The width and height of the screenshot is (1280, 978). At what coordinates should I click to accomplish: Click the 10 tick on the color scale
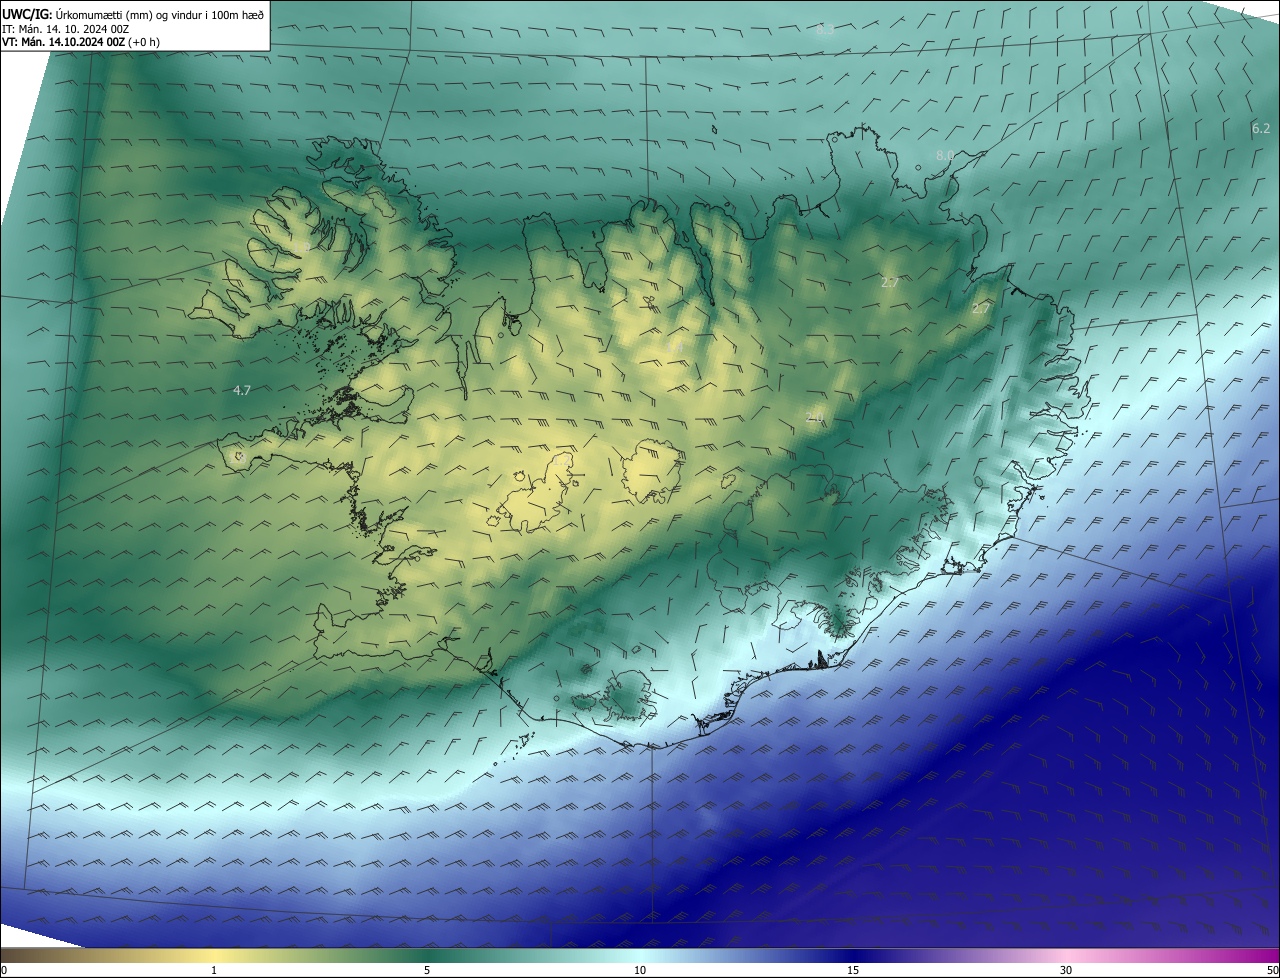coord(640,970)
